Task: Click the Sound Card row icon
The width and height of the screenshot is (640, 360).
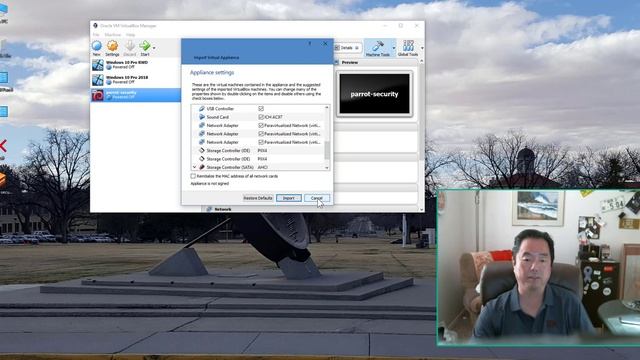Action: 202,117
